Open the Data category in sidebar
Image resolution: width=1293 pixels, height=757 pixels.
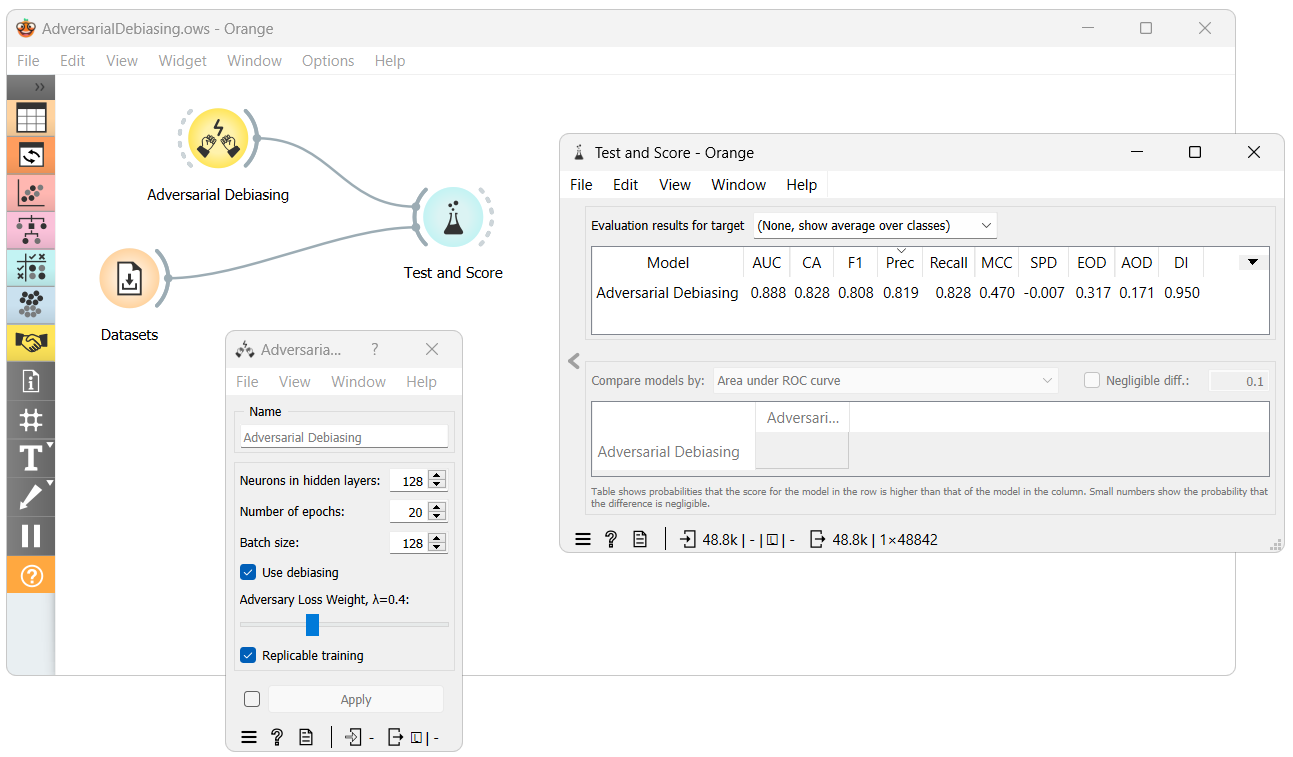[x=31, y=118]
